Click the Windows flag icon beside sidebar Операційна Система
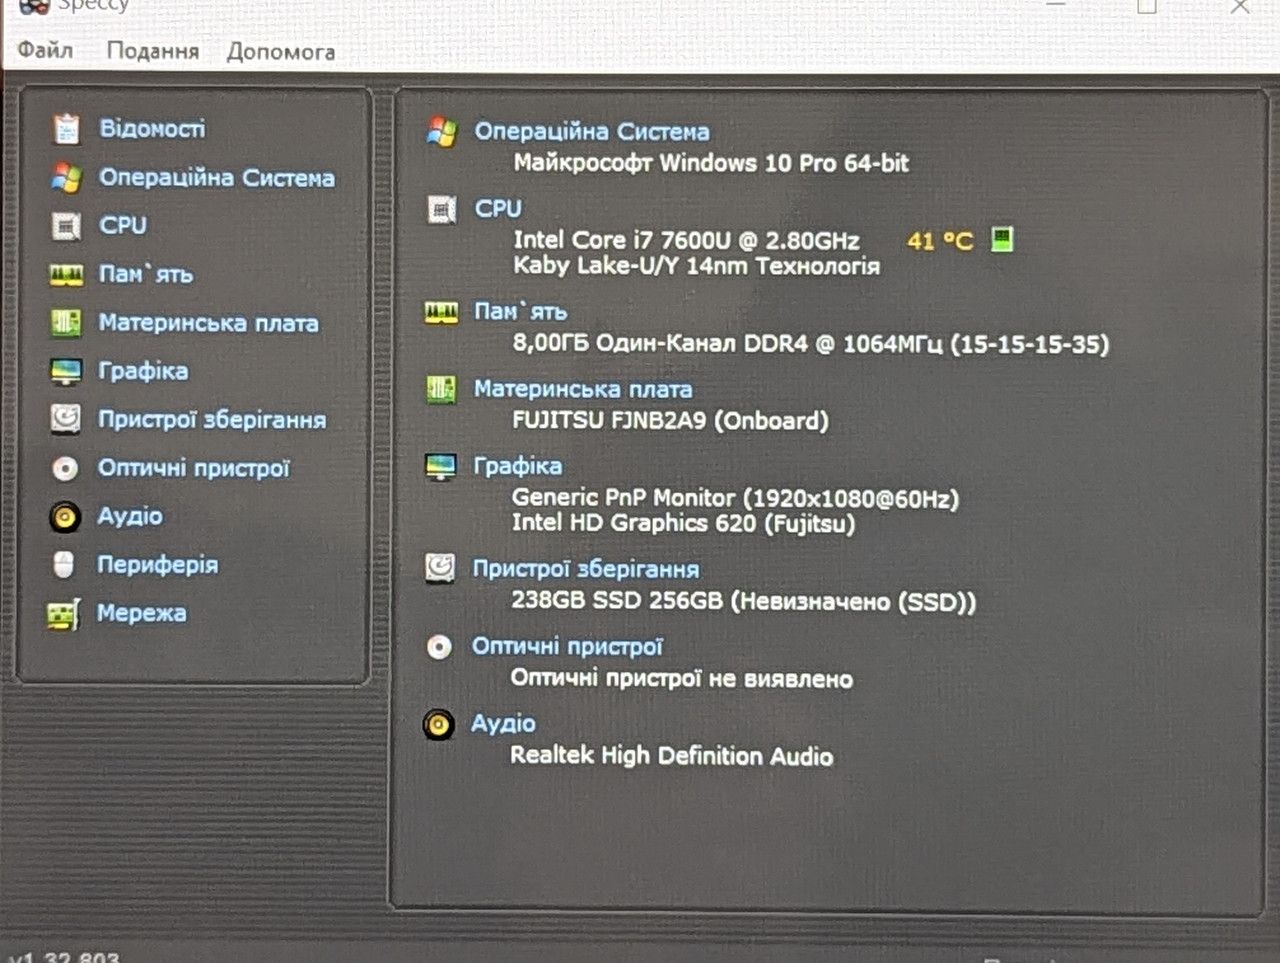 (66, 178)
